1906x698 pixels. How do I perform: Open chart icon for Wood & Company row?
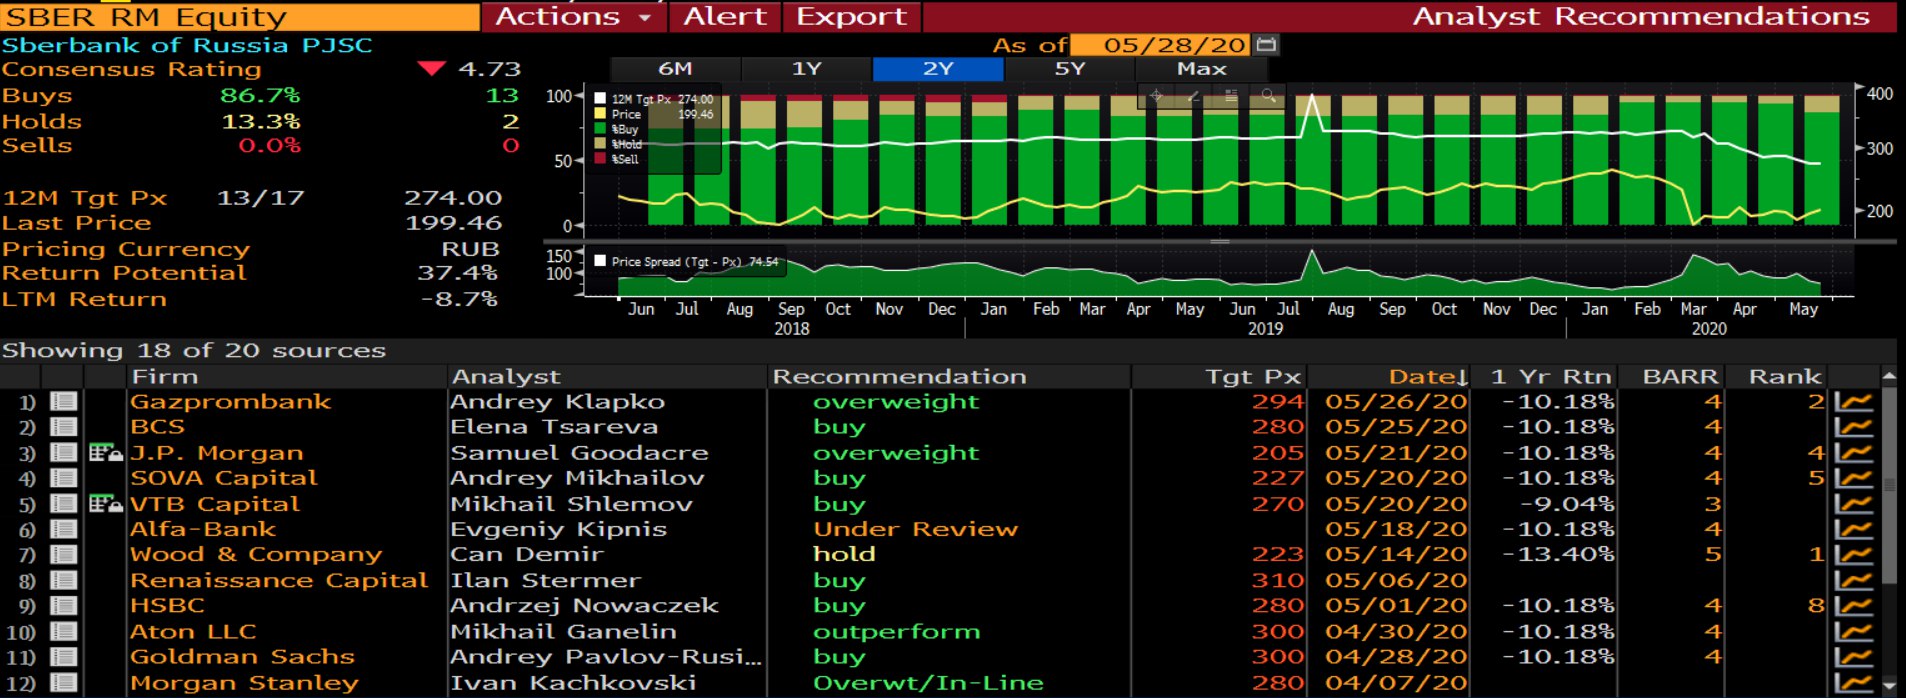1853,555
